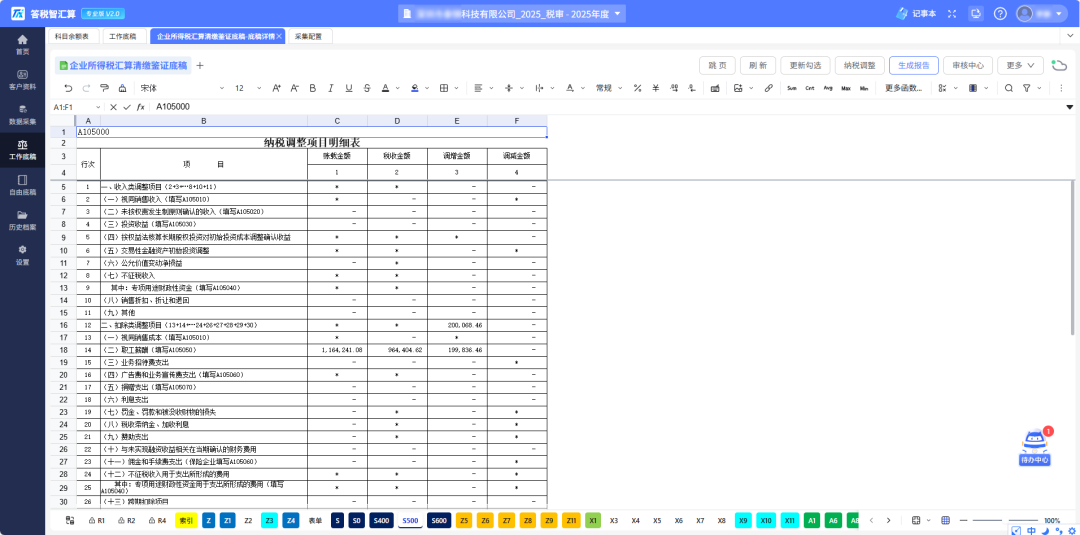Decrease font size with A- icon

click(x=294, y=88)
